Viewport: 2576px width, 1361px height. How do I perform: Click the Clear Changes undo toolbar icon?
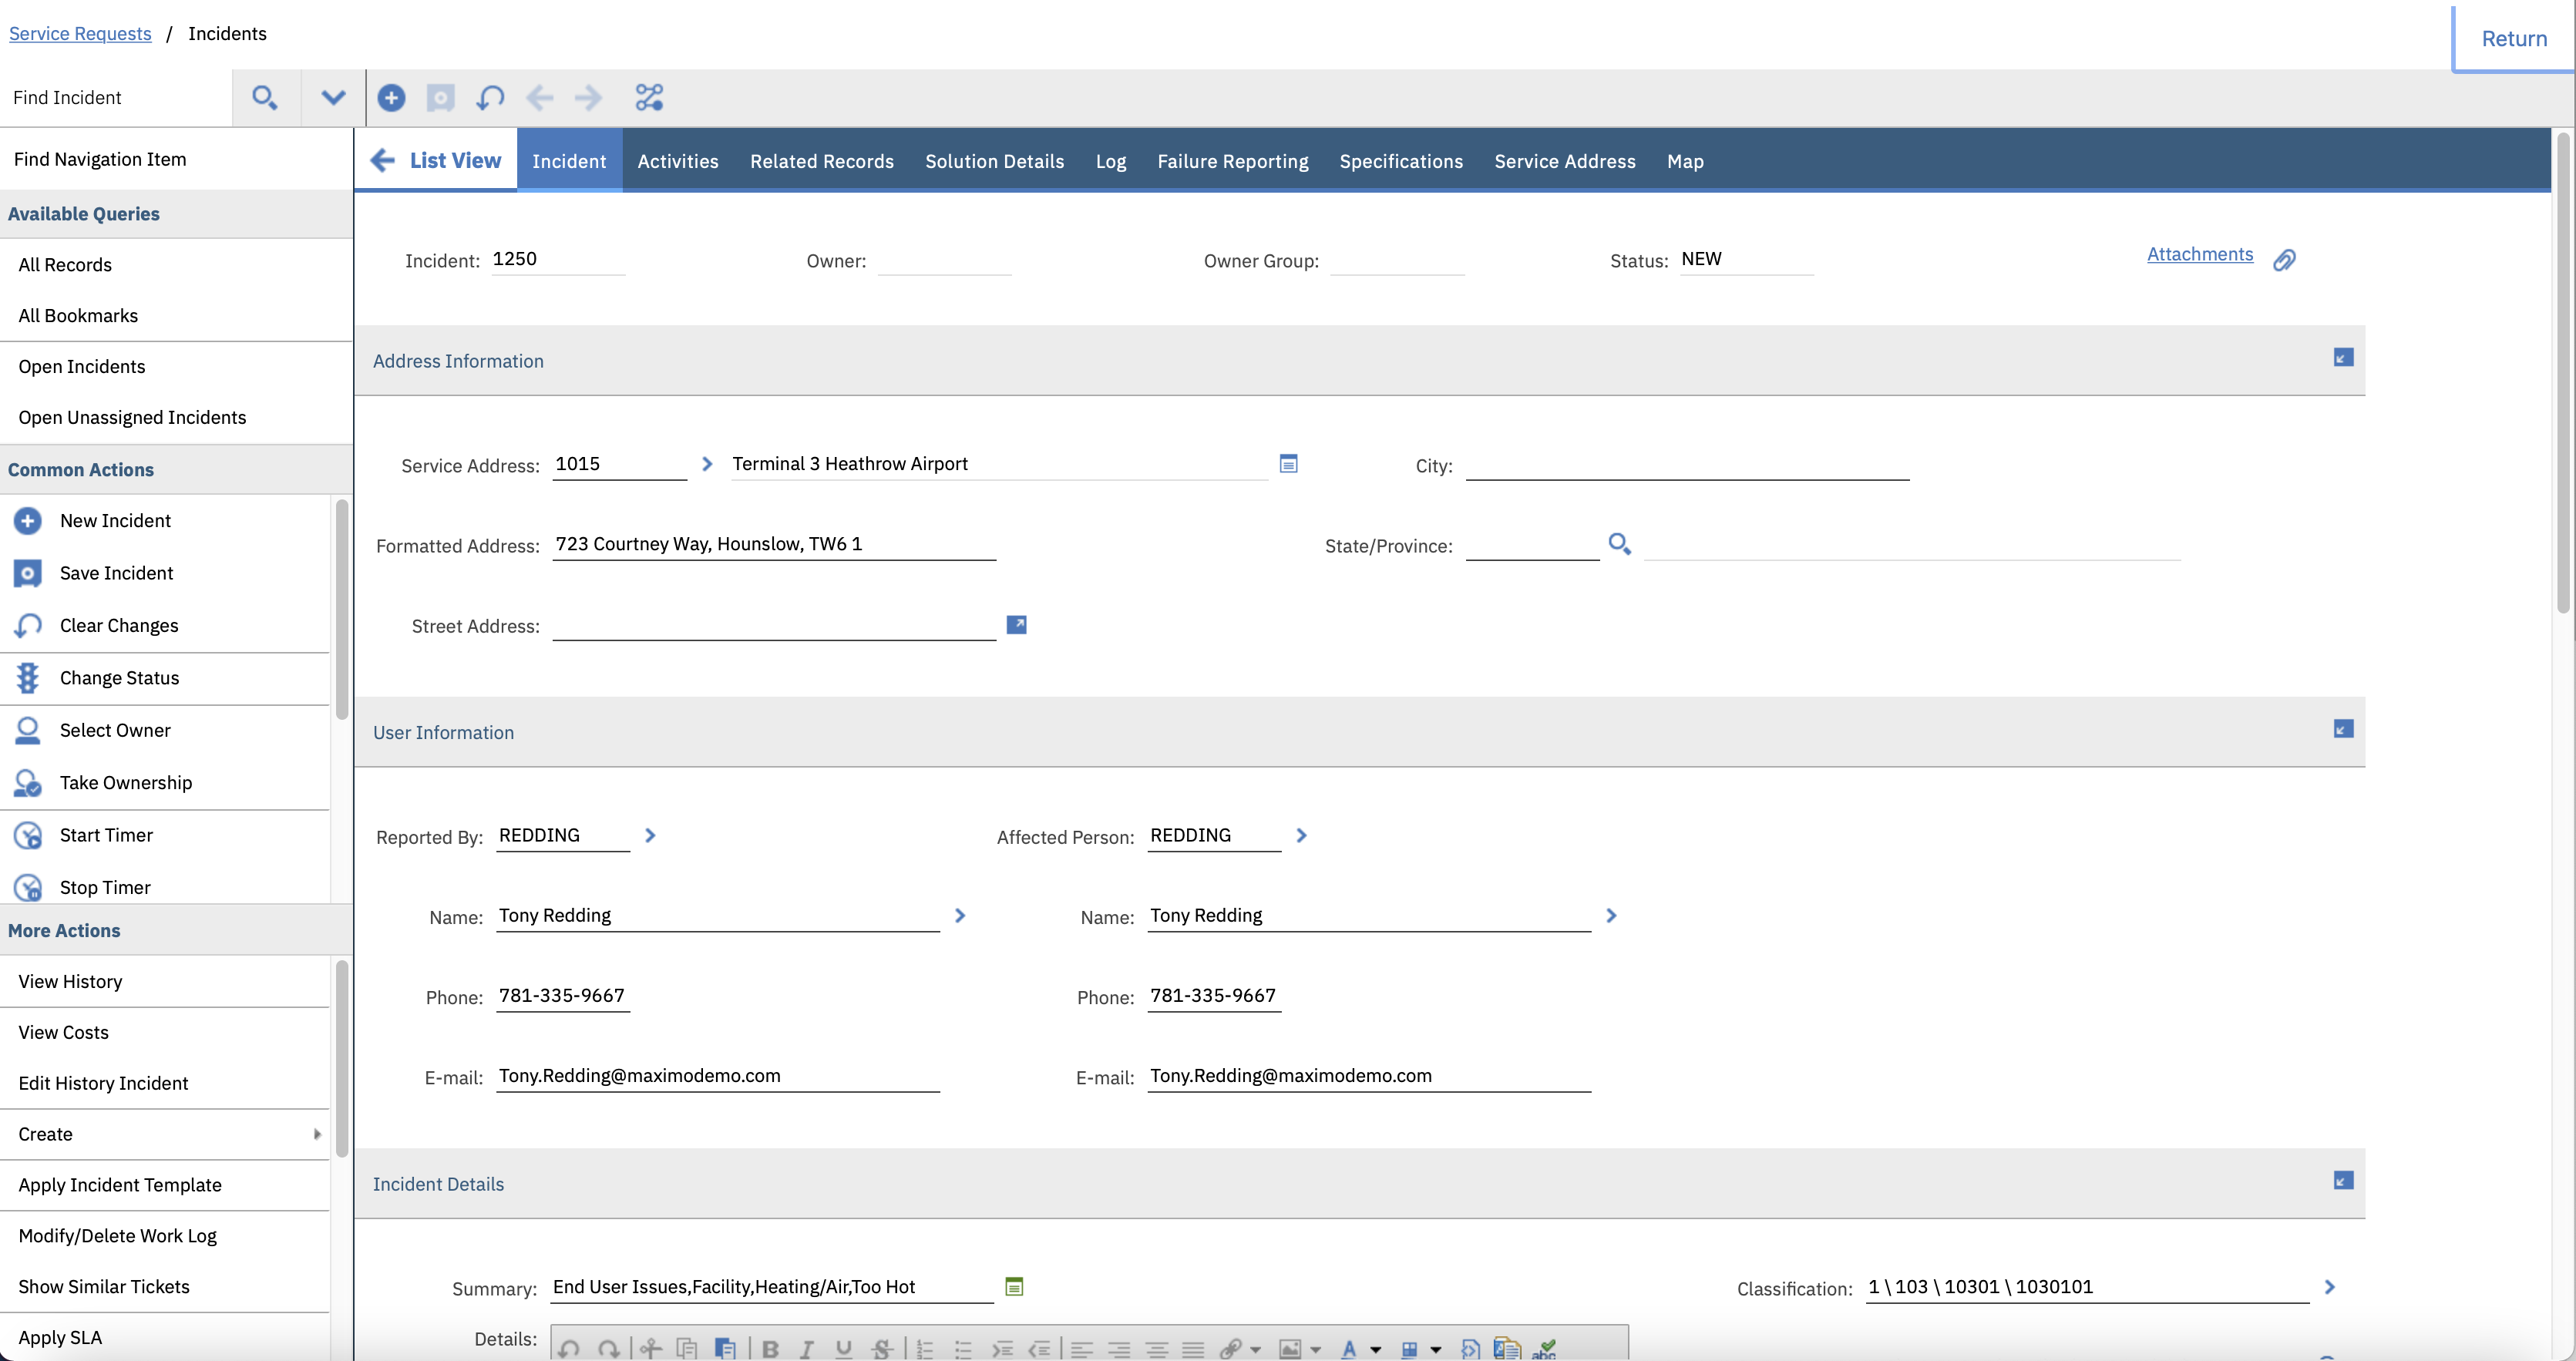coord(490,98)
